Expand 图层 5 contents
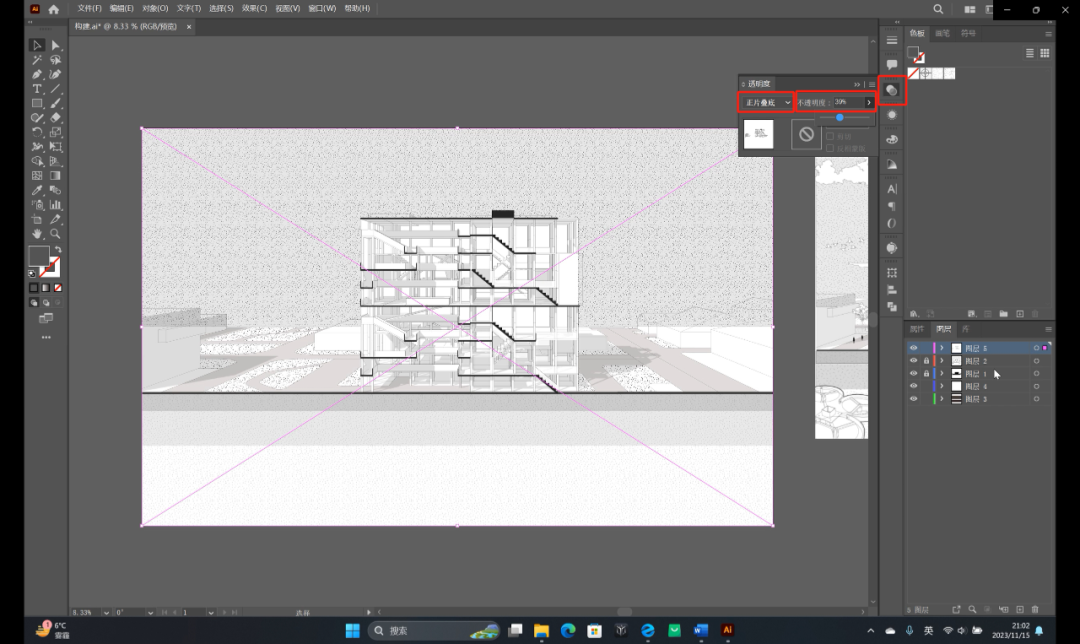Screen dimensions: 1080x644 click(942, 348)
